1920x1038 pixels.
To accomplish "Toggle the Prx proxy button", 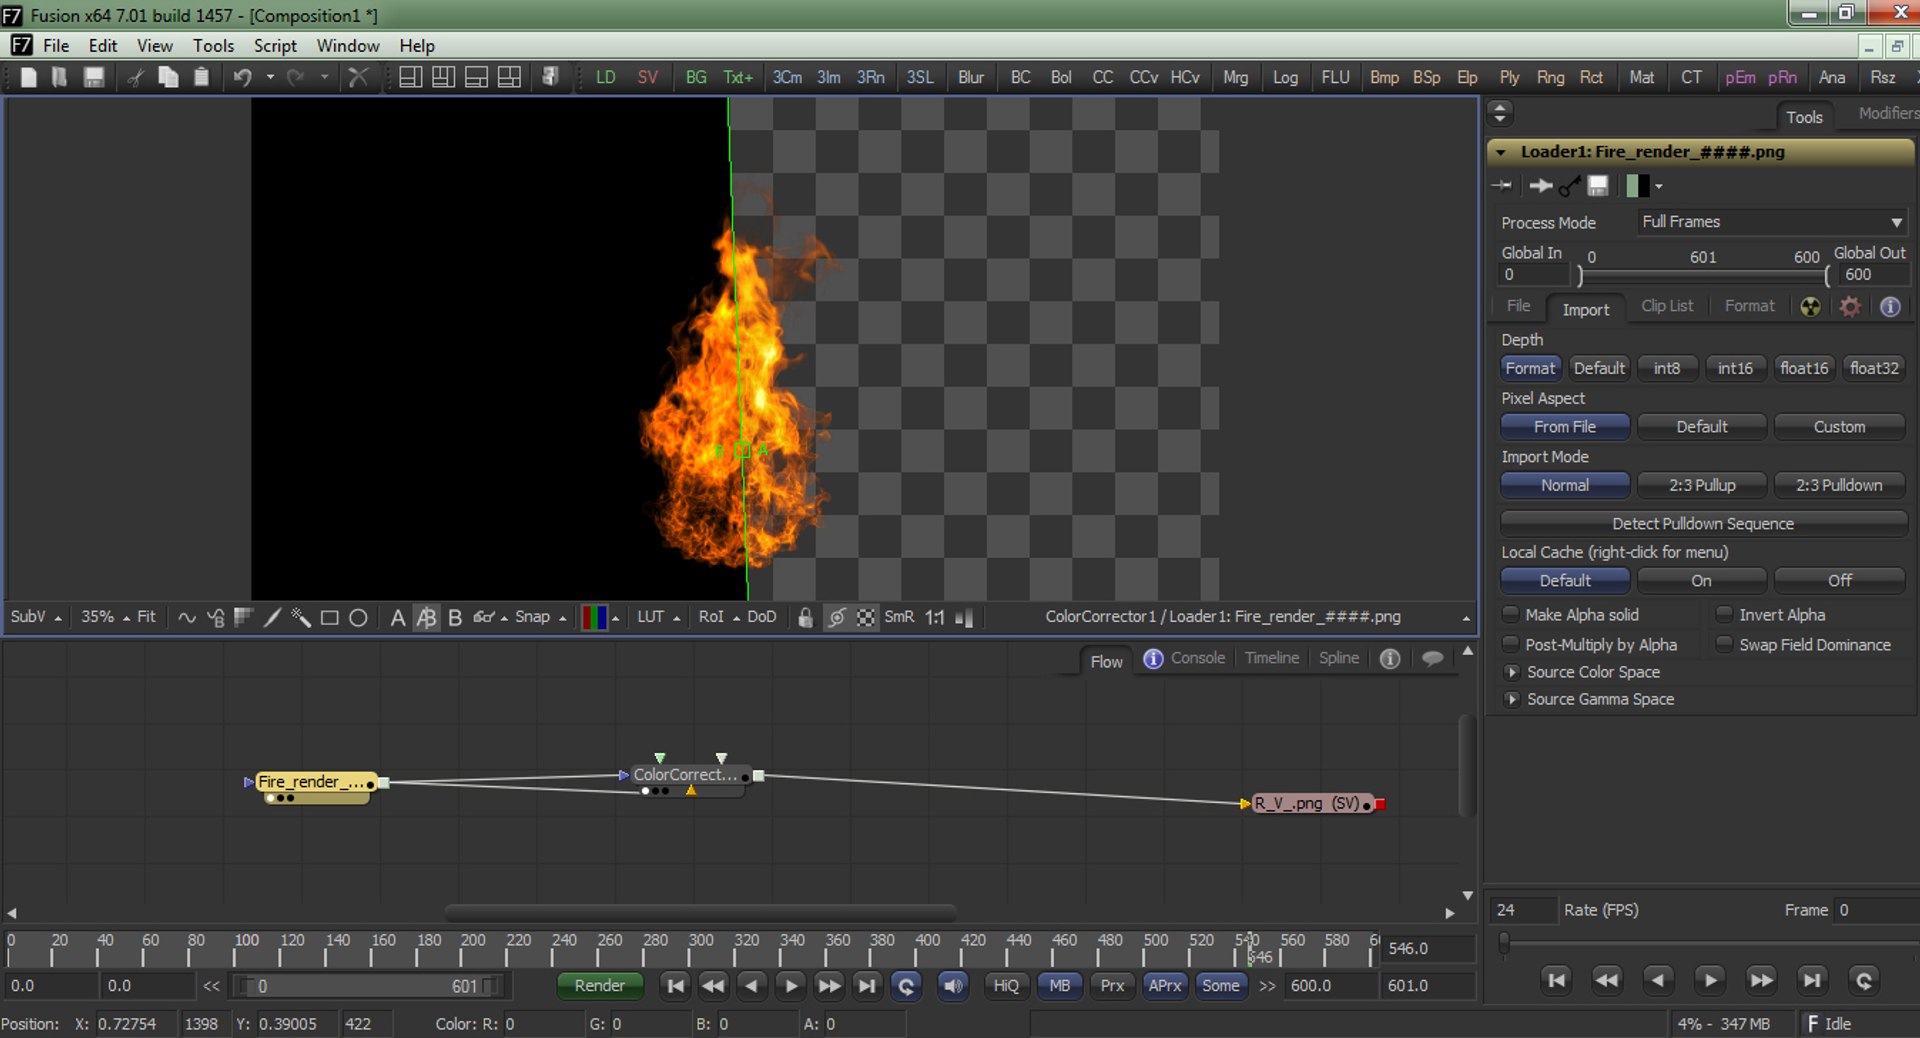I will [1112, 985].
